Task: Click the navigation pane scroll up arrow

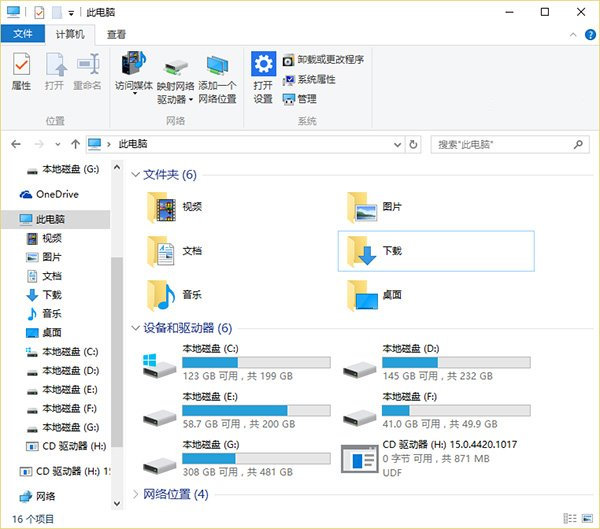Action: click(117, 167)
